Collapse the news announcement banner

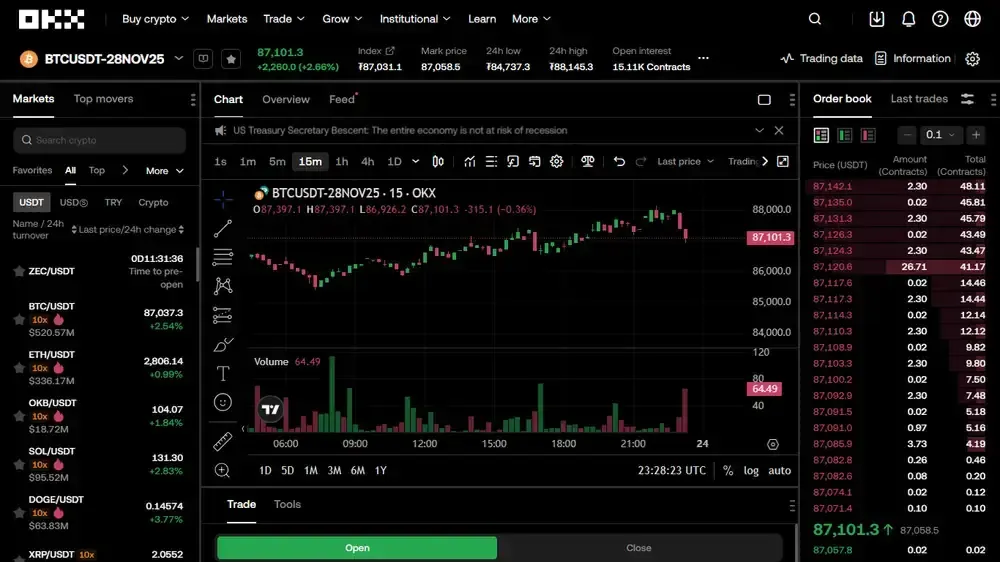pos(759,130)
